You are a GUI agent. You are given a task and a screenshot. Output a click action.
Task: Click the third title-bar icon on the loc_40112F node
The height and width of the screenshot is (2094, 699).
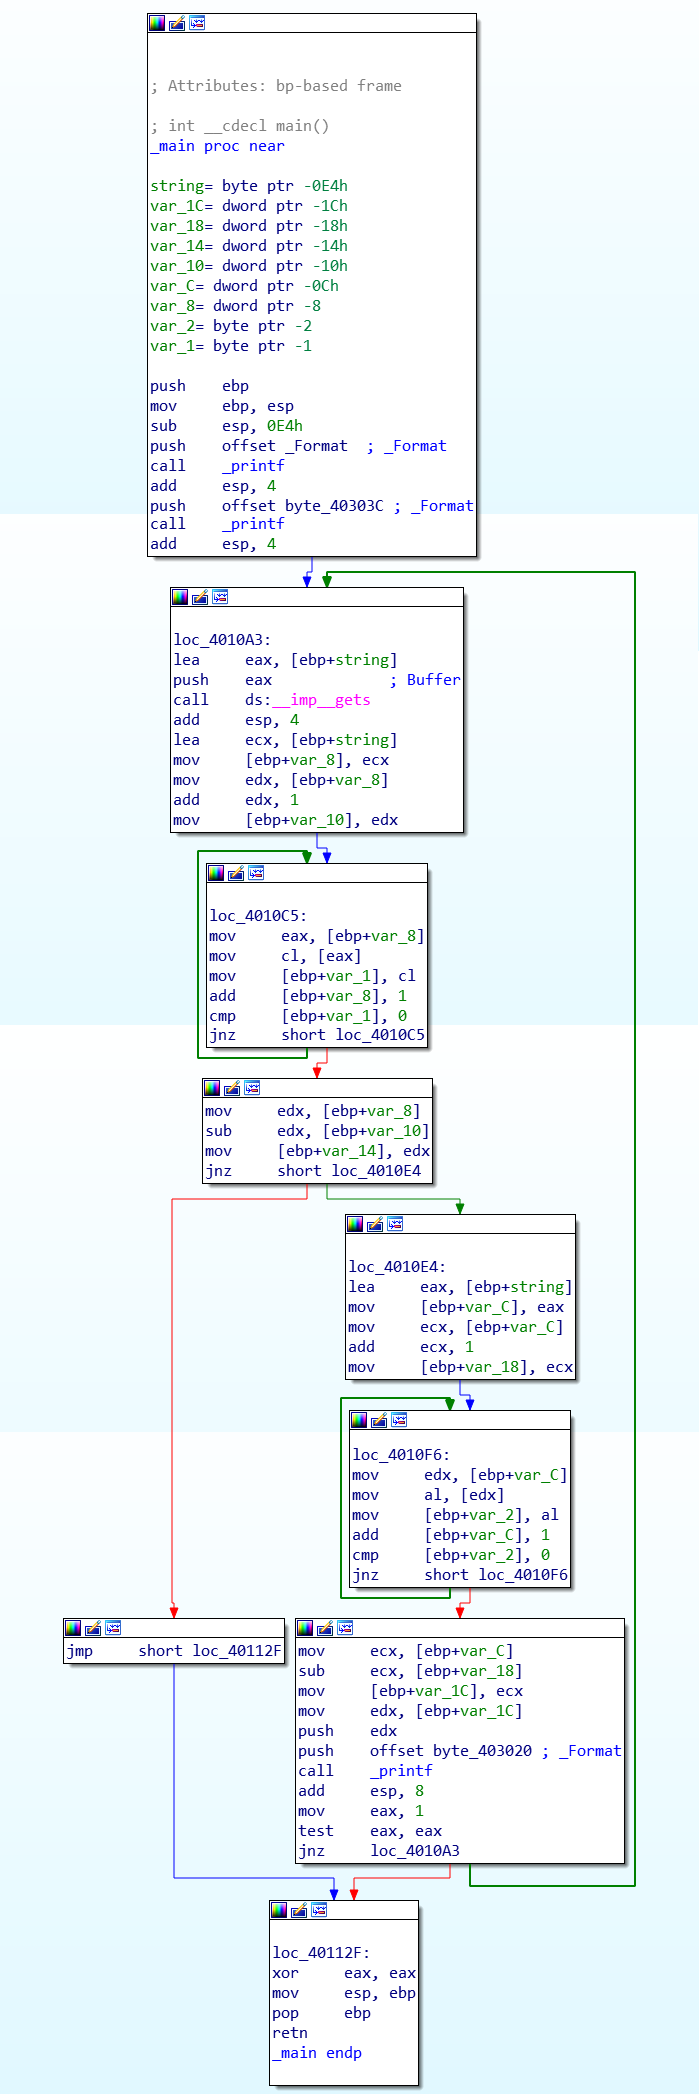pyautogui.click(x=319, y=1910)
